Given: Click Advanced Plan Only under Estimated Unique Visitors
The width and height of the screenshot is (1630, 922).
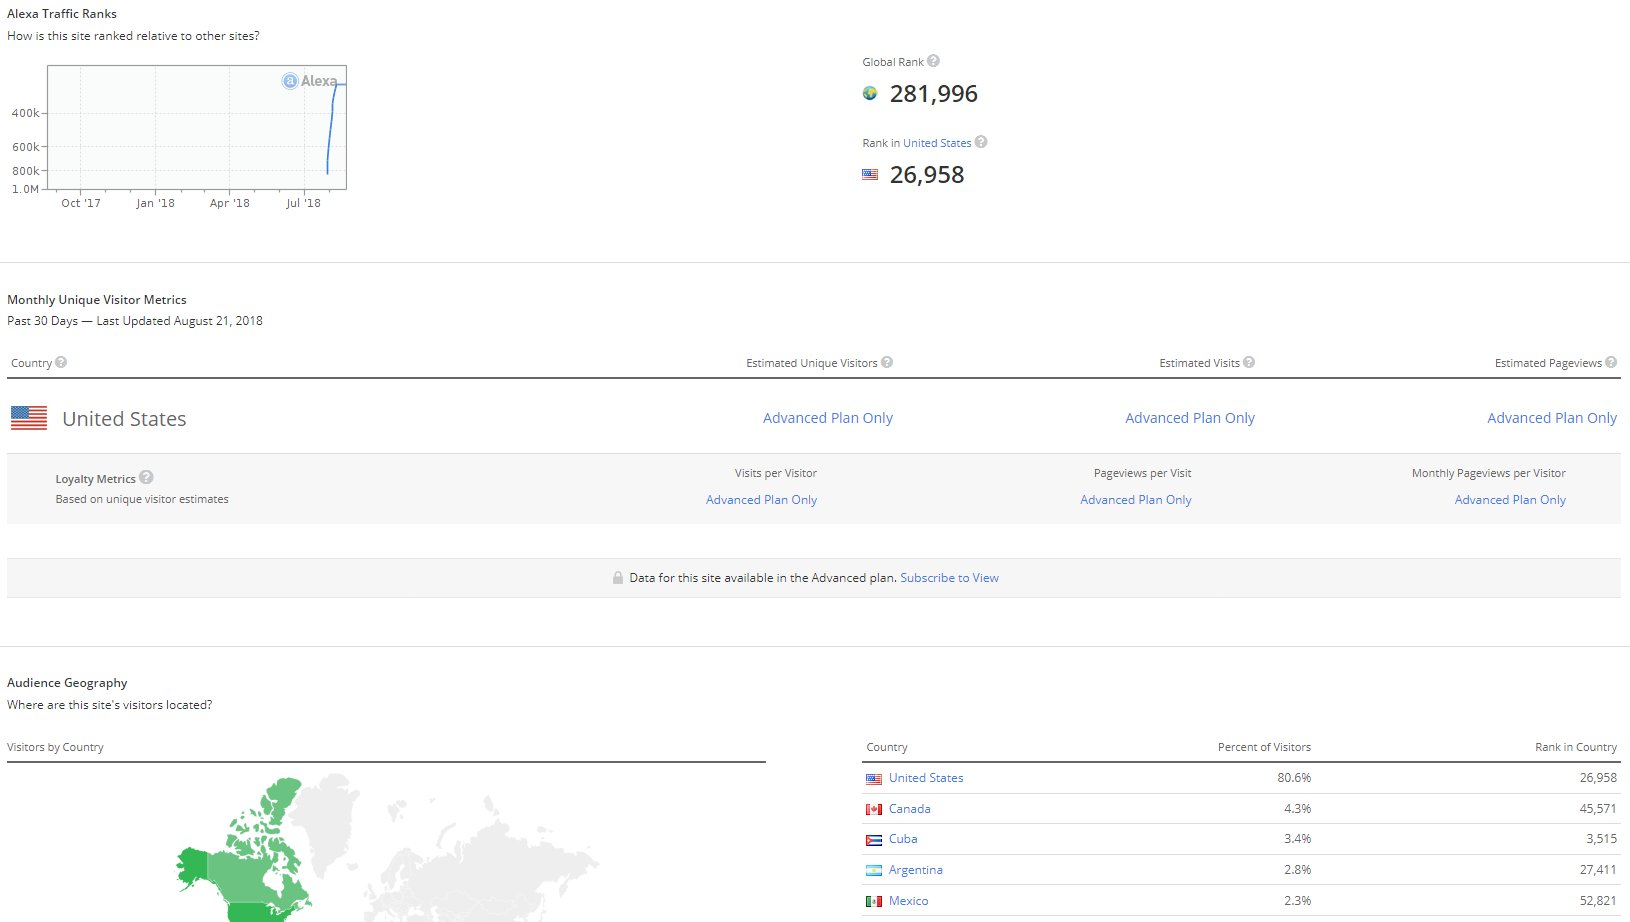Looking at the screenshot, I should tap(827, 418).
